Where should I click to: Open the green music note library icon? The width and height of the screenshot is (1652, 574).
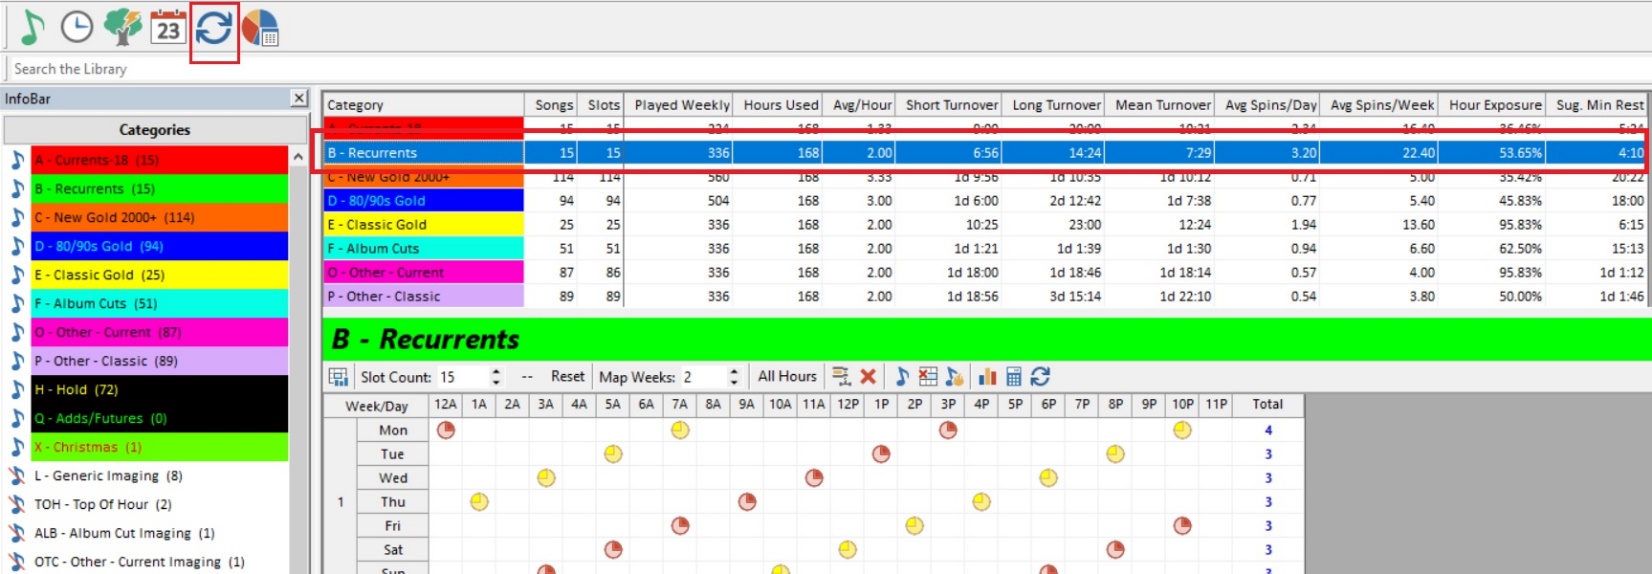32,27
